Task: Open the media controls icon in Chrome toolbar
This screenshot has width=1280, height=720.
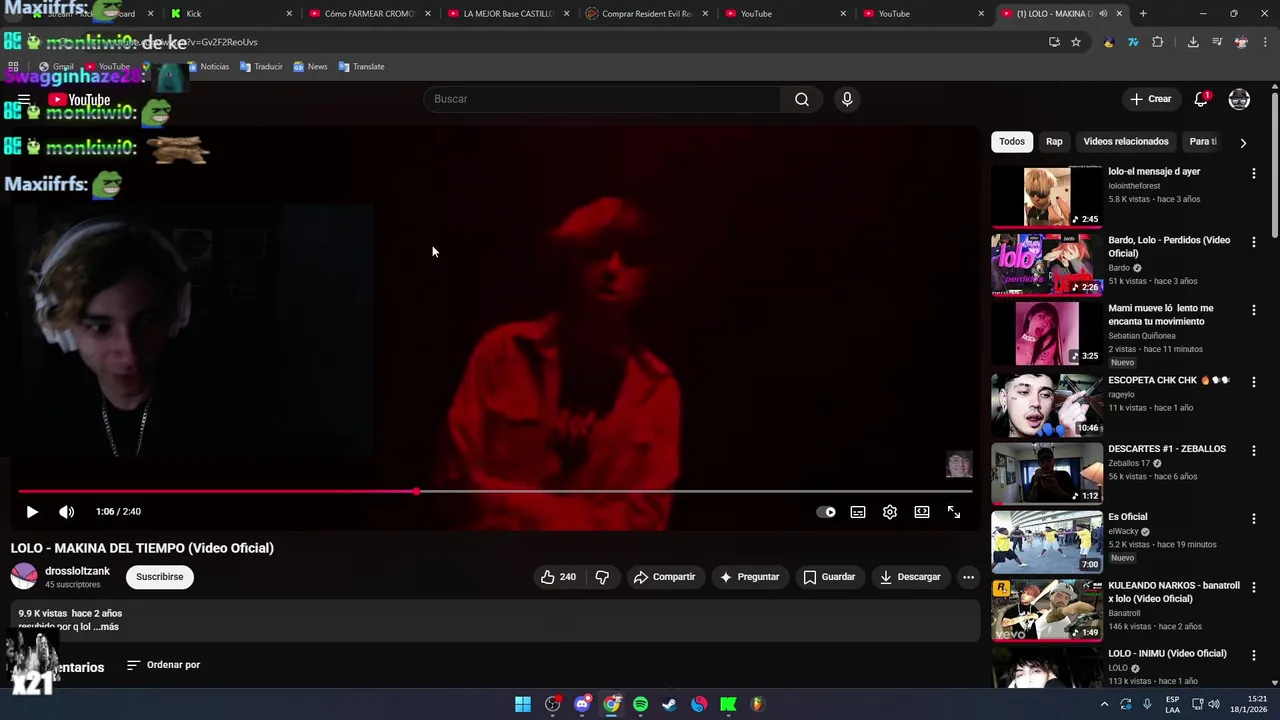Action: tap(1217, 42)
